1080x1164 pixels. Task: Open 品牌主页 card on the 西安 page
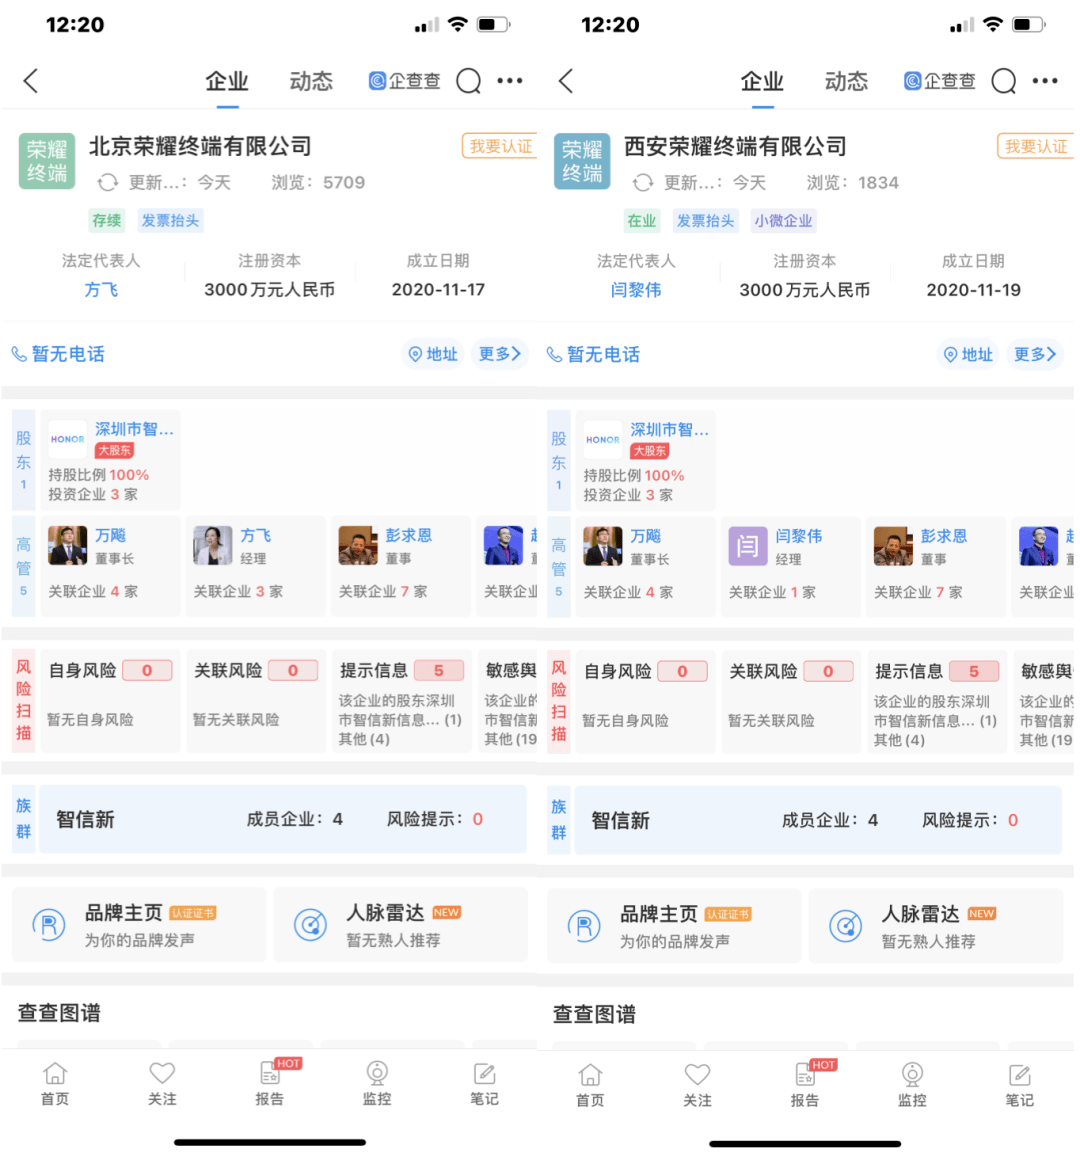coord(674,926)
